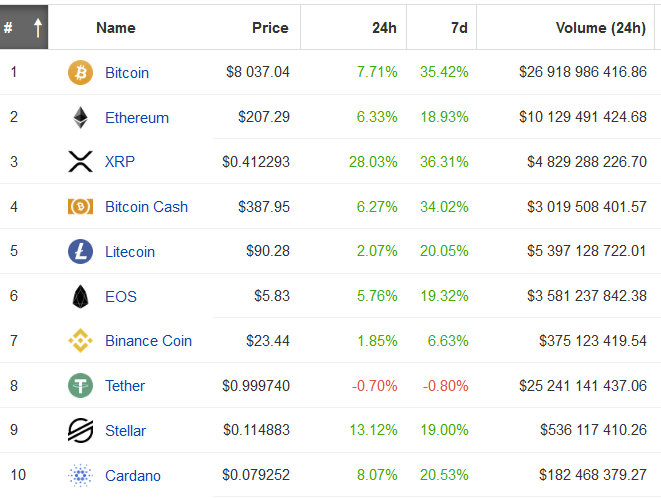Open the Cardano name link
The height and width of the screenshot is (498, 661).
[133, 476]
